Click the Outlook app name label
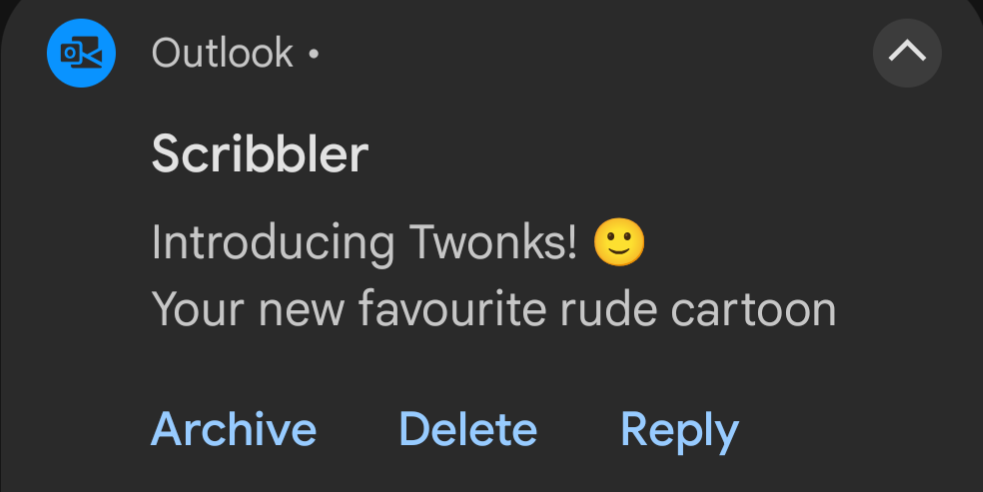This screenshot has height=492, width=983. pos(222,53)
